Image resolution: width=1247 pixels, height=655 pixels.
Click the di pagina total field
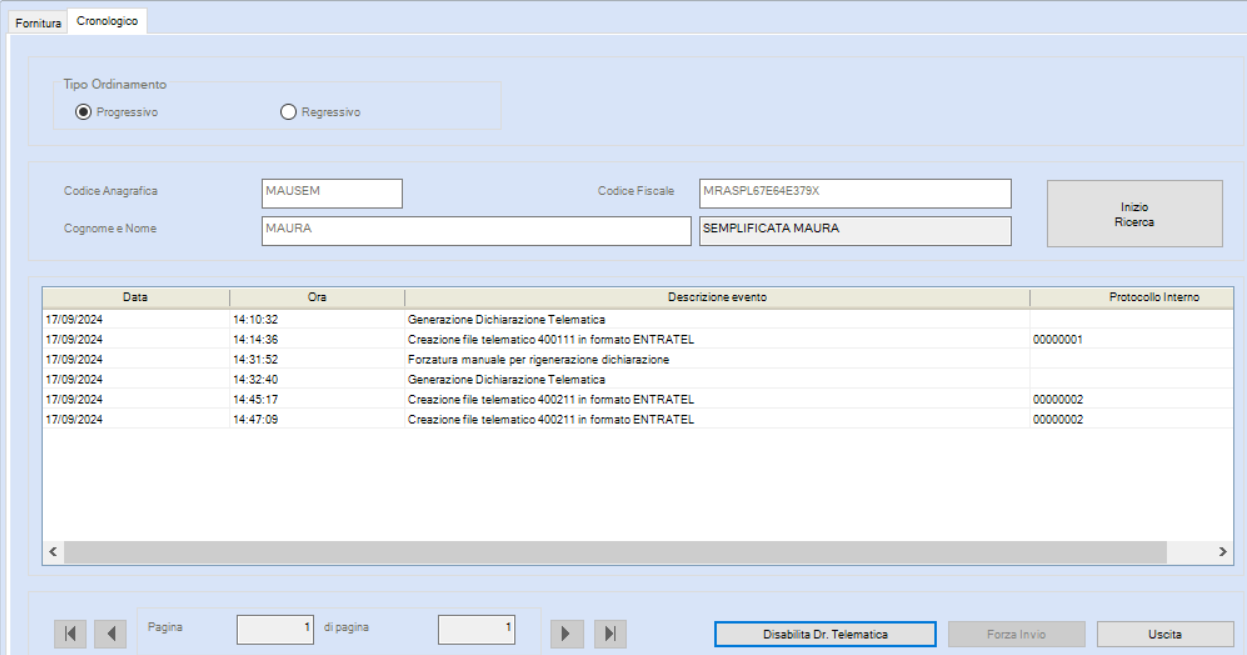tap(477, 629)
